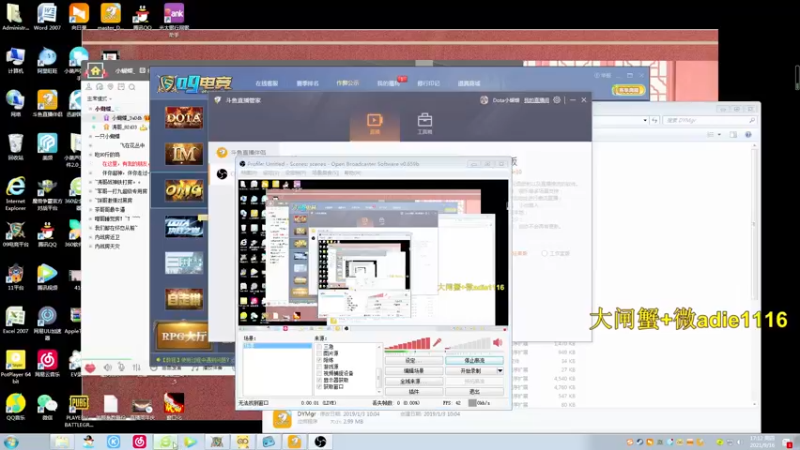Open 赛季排名 in the 09电竞 top nav
Screen dimensions: 800x450
[307, 83]
